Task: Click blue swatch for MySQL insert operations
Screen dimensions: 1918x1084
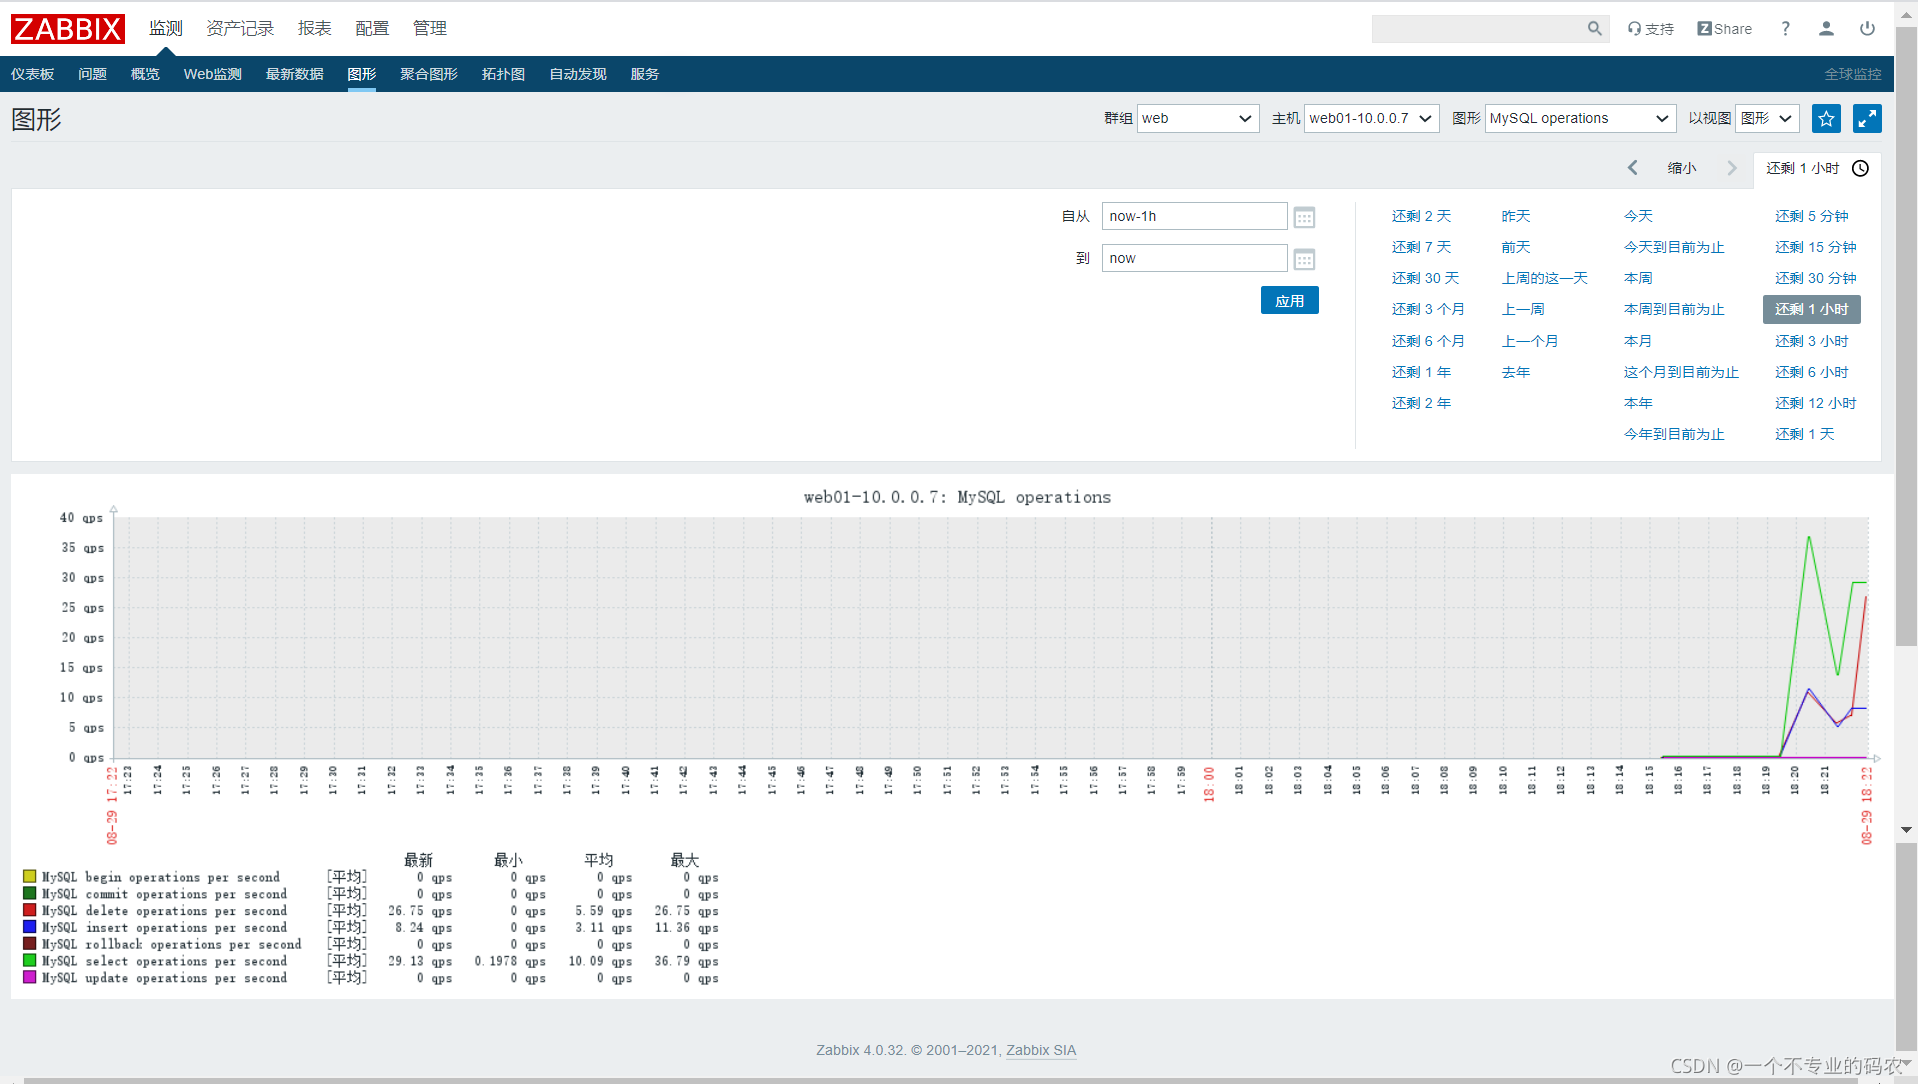Action: [x=30, y=928]
